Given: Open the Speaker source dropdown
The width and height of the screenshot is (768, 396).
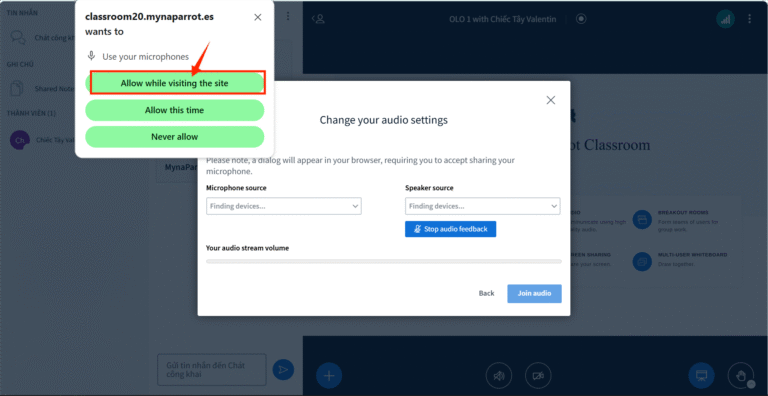Looking at the screenshot, I should 482,206.
